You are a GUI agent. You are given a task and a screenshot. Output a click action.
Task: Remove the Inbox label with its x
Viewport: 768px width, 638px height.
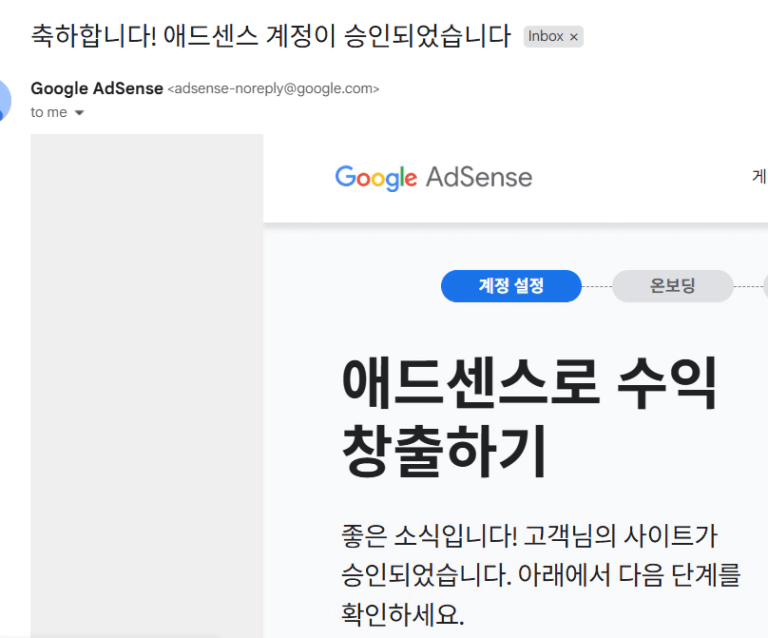click(x=574, y=37)
